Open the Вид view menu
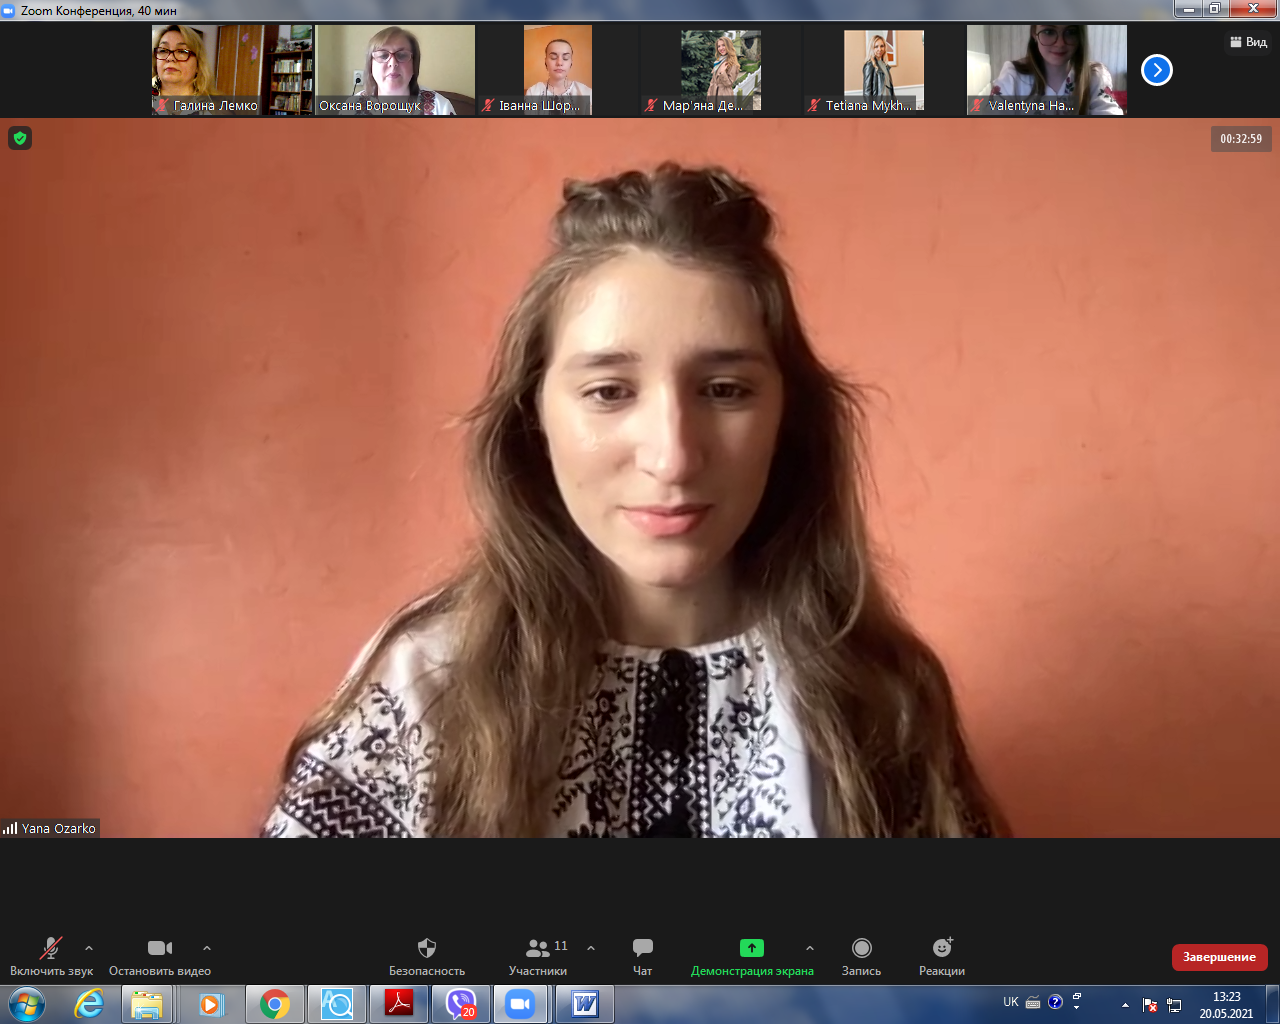 [1248, 42]
